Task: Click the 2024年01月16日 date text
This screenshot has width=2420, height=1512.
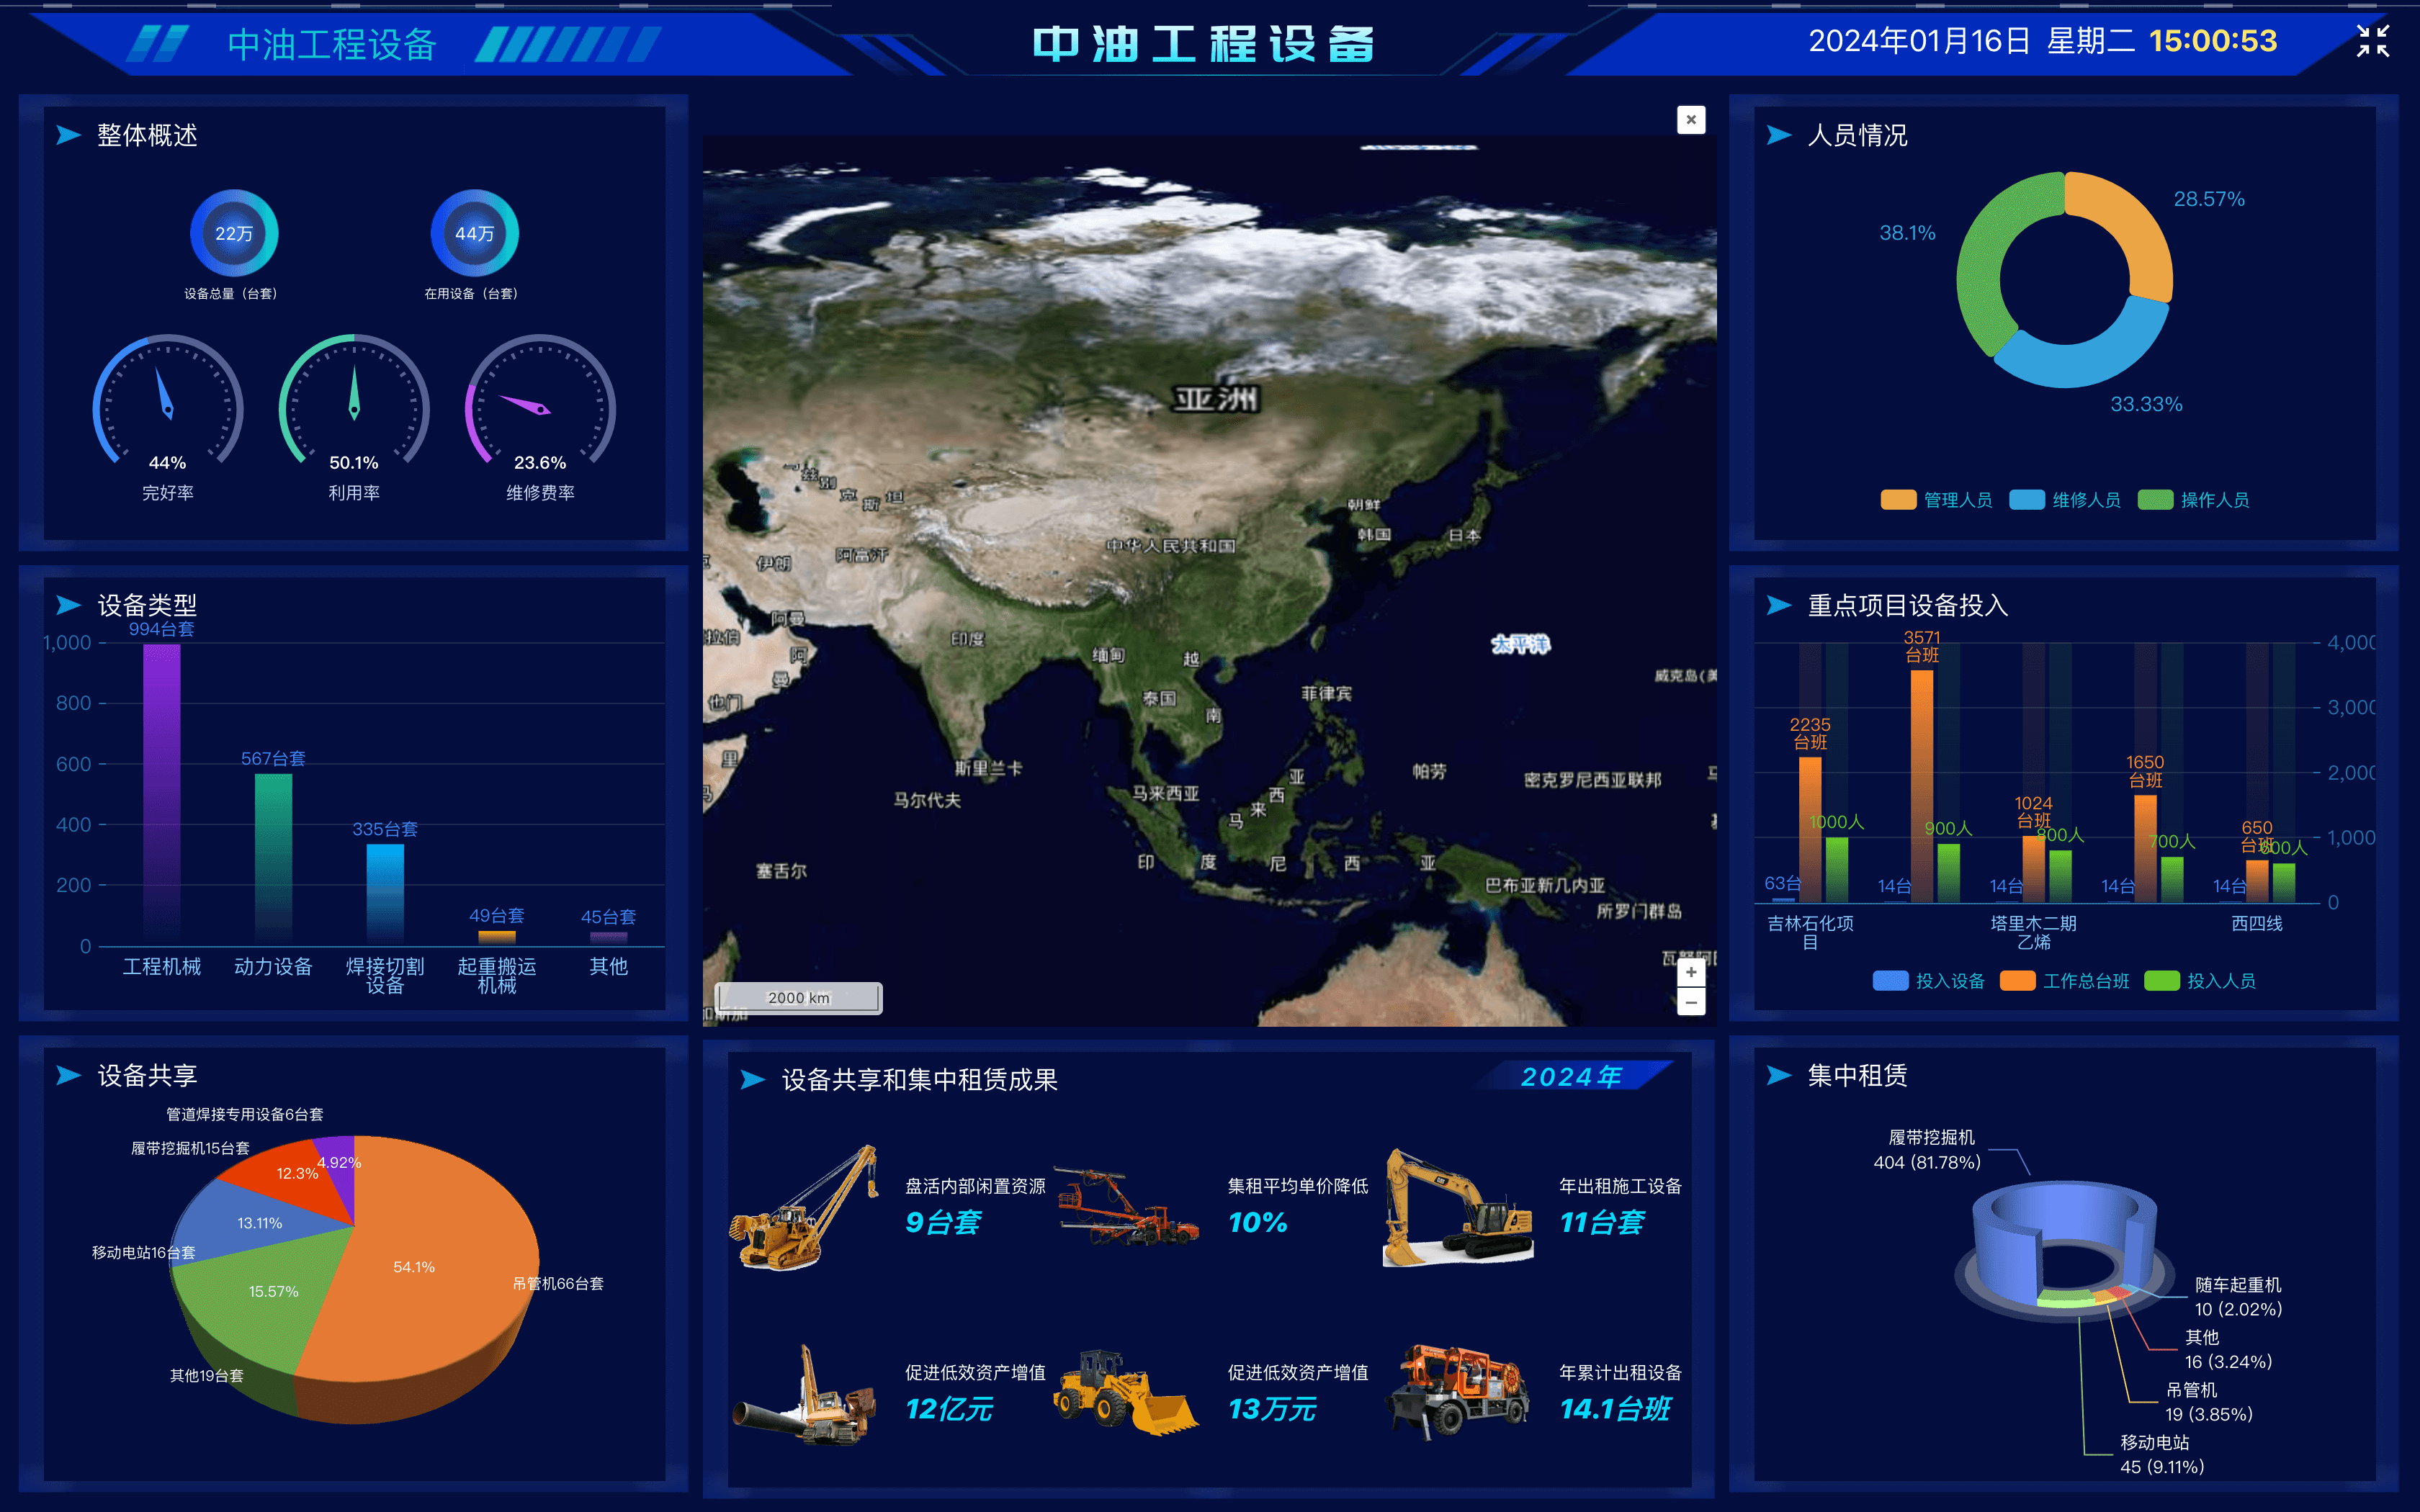Action: [1919, 41]
